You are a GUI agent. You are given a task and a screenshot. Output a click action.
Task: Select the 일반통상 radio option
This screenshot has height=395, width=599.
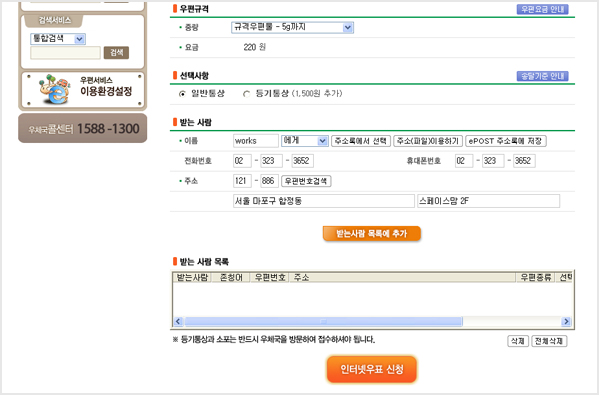pyautogui.click(x=182, y=94)
